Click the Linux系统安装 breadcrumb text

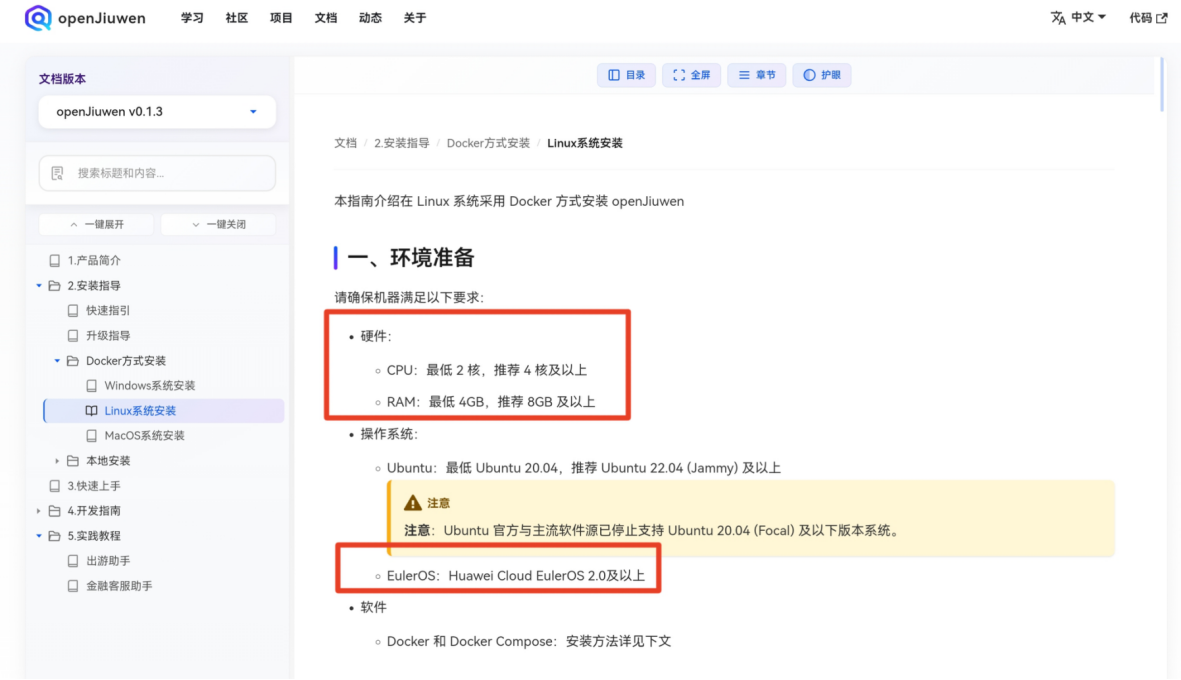click(x=584, y=143)
